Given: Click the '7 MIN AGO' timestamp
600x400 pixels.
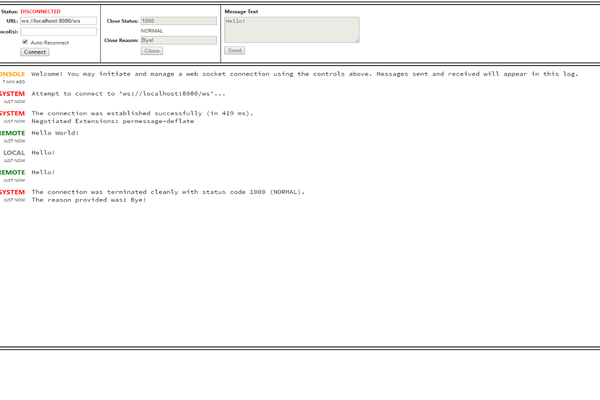Looking at the screenshot, I should [x=14, y=82].
